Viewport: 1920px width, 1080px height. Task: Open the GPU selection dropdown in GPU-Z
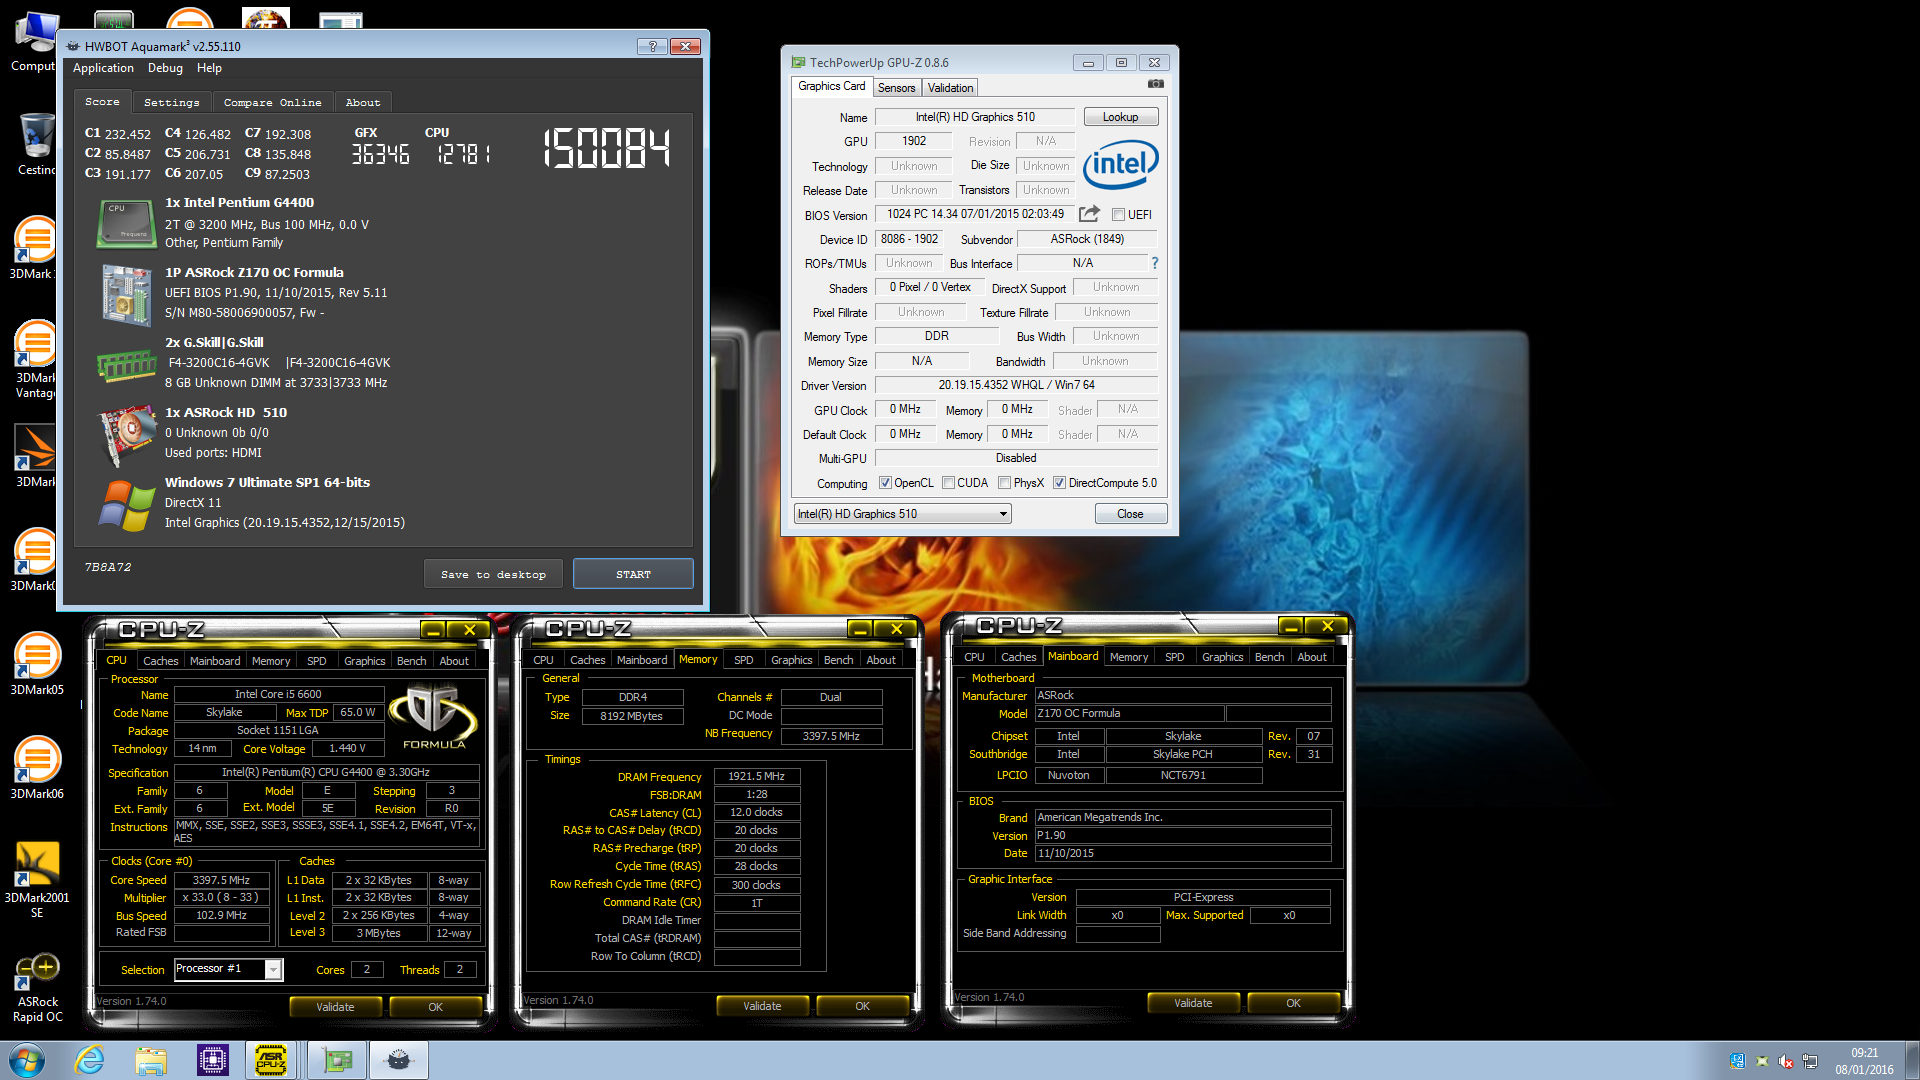[x=903, y=514]
